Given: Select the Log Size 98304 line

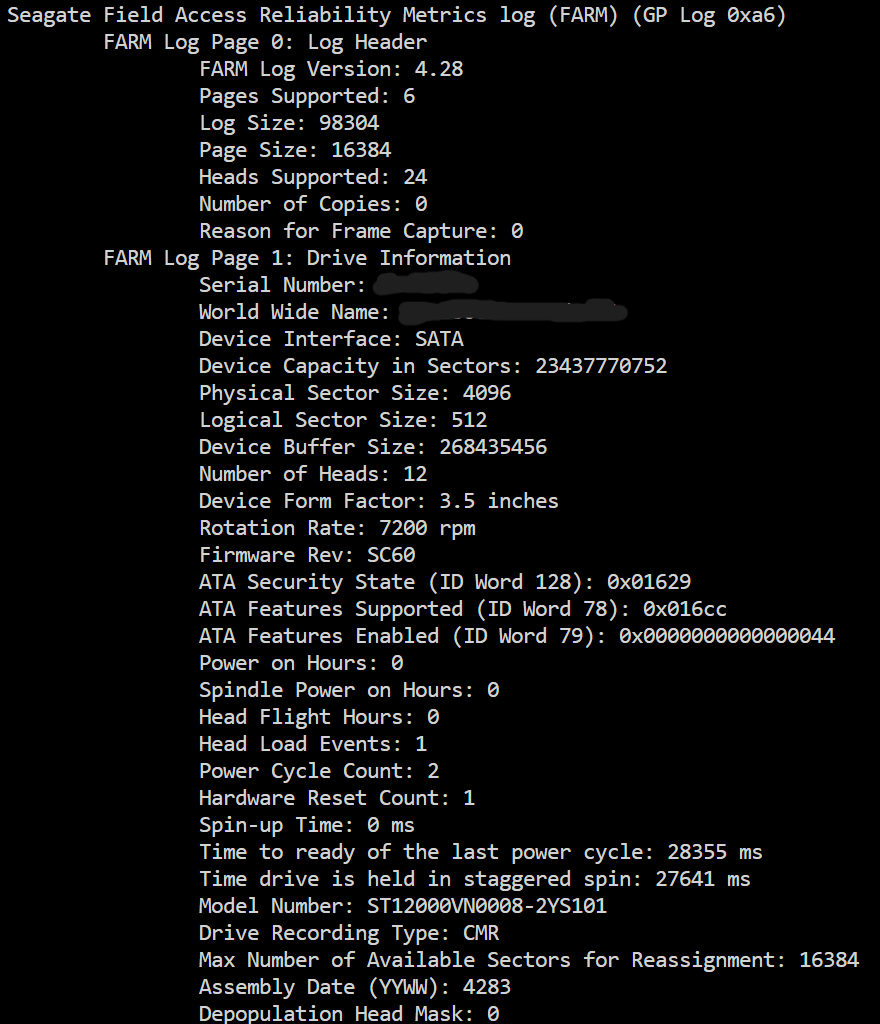Looking at the screenshot, I should tap(289, 123).
